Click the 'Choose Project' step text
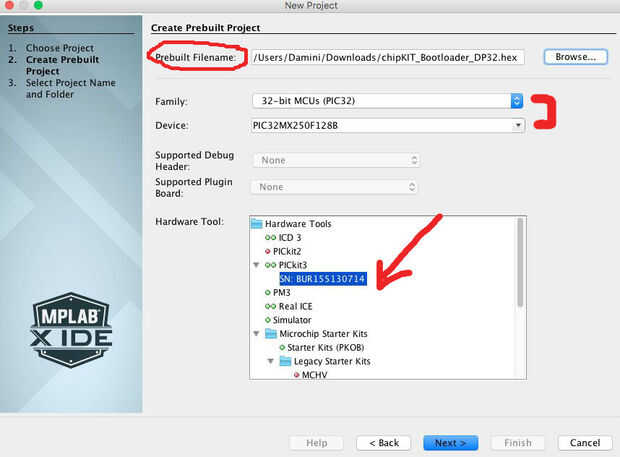Image resolution: width=620 pixels, height=457 pixels. [x=60, y=48]
